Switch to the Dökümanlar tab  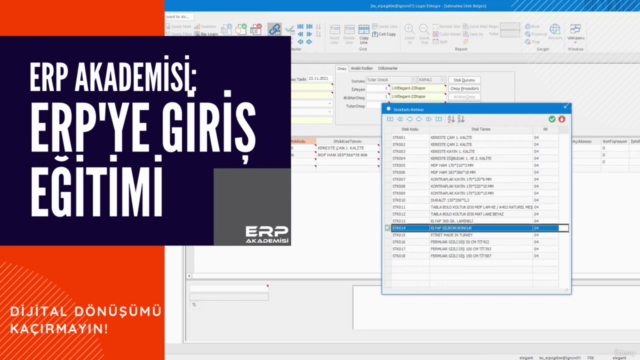(388, 69)
